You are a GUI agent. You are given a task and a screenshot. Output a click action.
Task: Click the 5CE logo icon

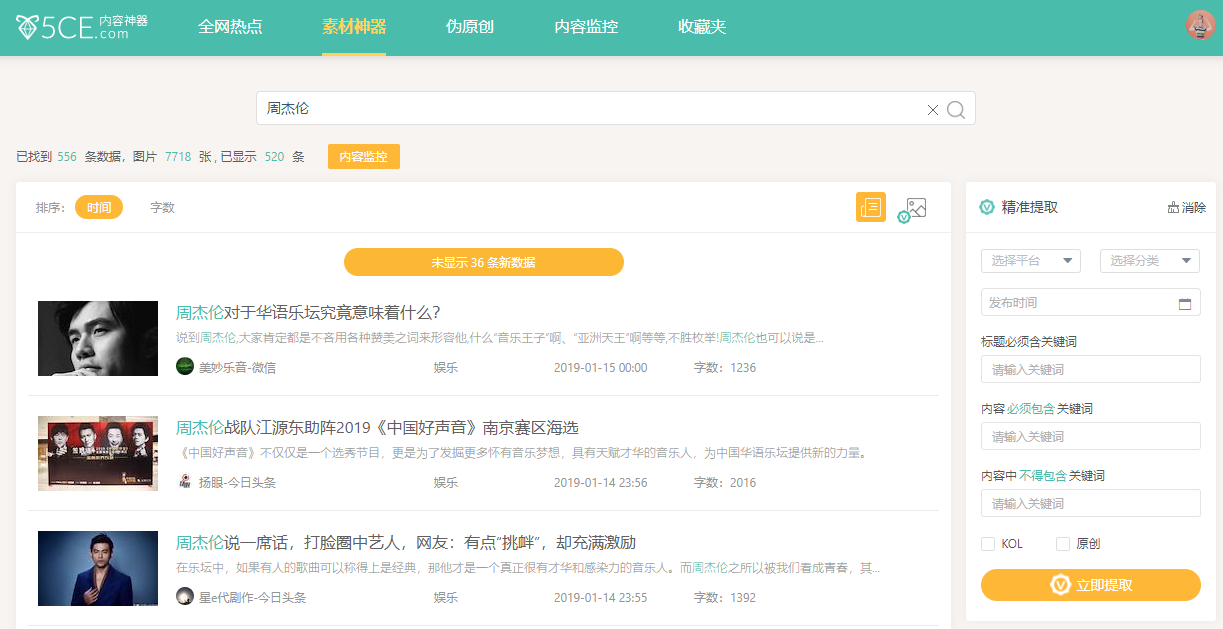click(x=28, y=27)
